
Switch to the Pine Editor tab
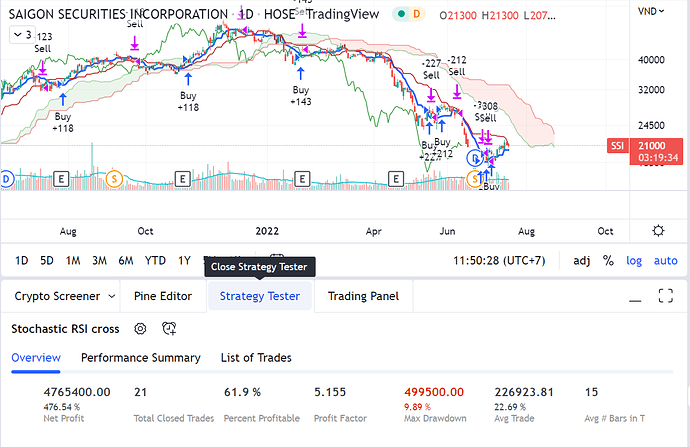[163, 296]
